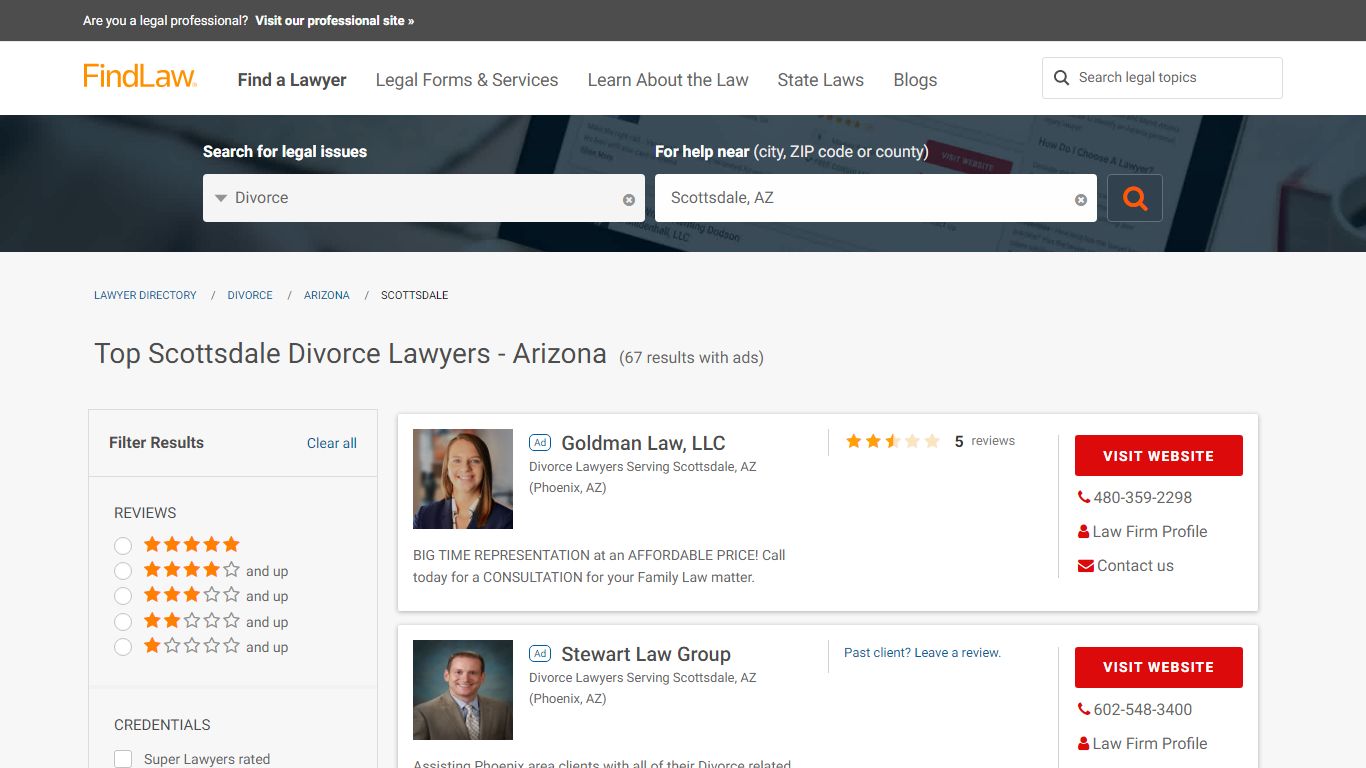Open the Blogs menu
The image size is (1366, 768).
point(915,80)
